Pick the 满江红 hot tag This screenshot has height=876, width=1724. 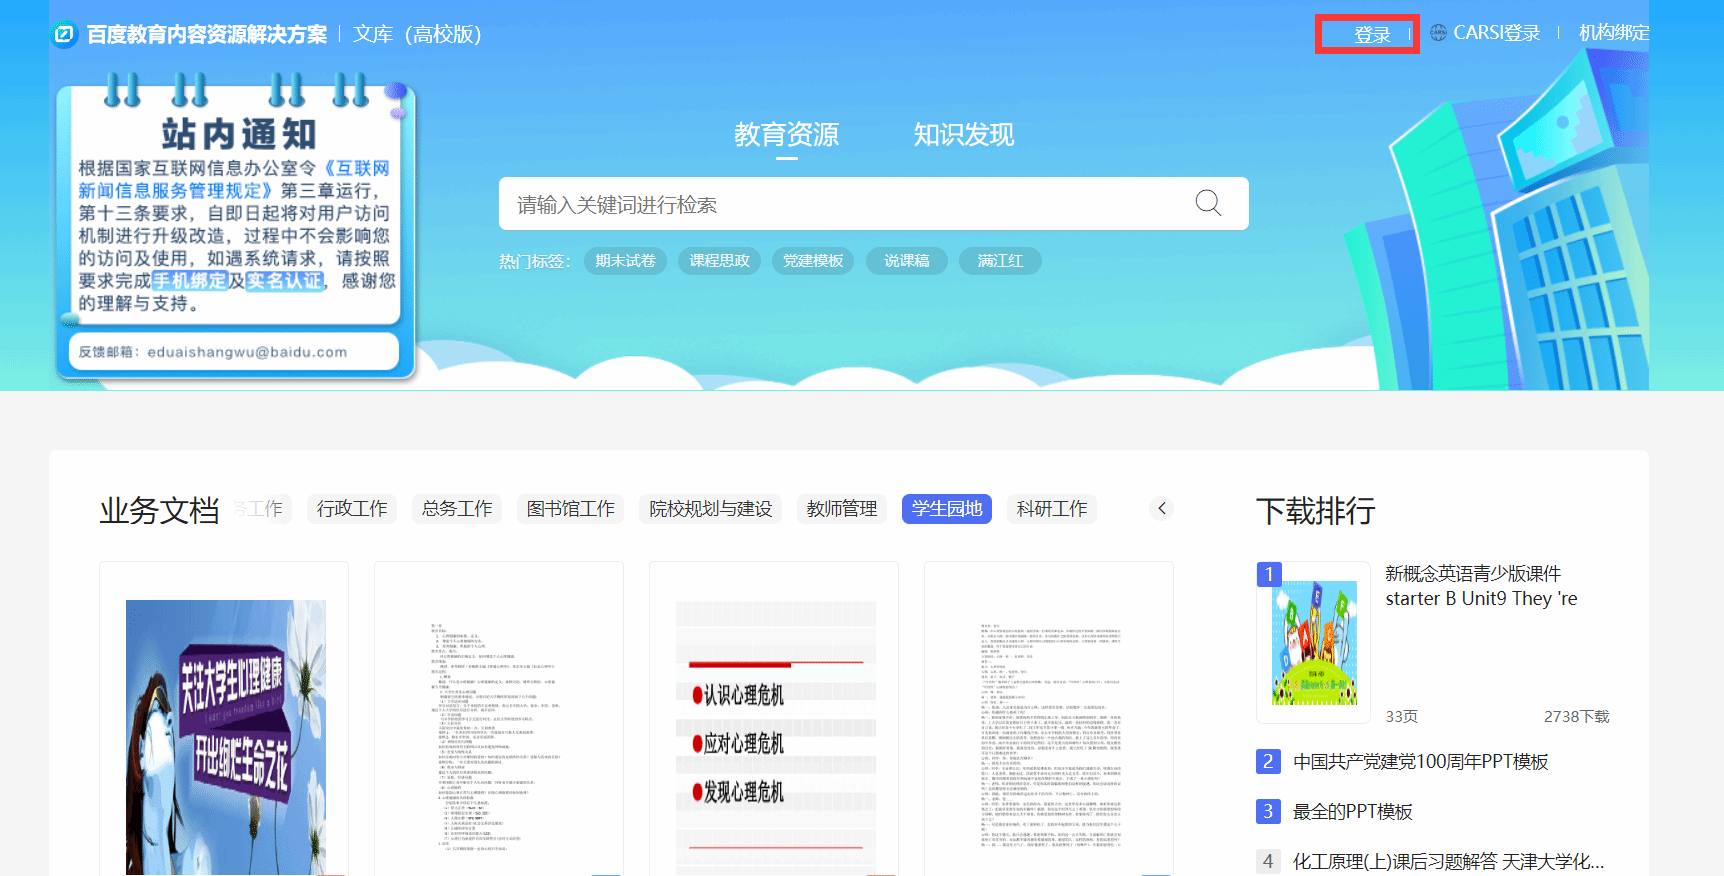(1000, 261)
